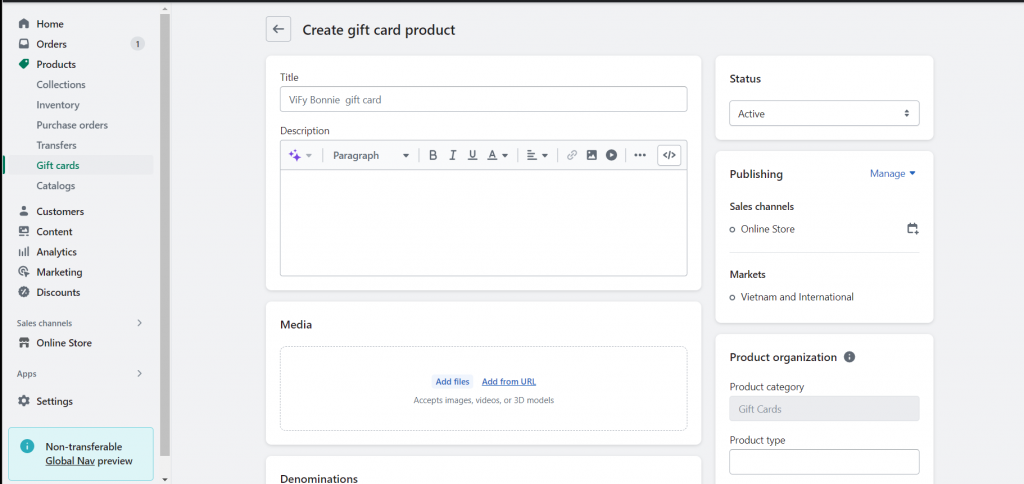The image size is (1024, 484).
Task: Insert image in description editor
Action: [592, 155]
